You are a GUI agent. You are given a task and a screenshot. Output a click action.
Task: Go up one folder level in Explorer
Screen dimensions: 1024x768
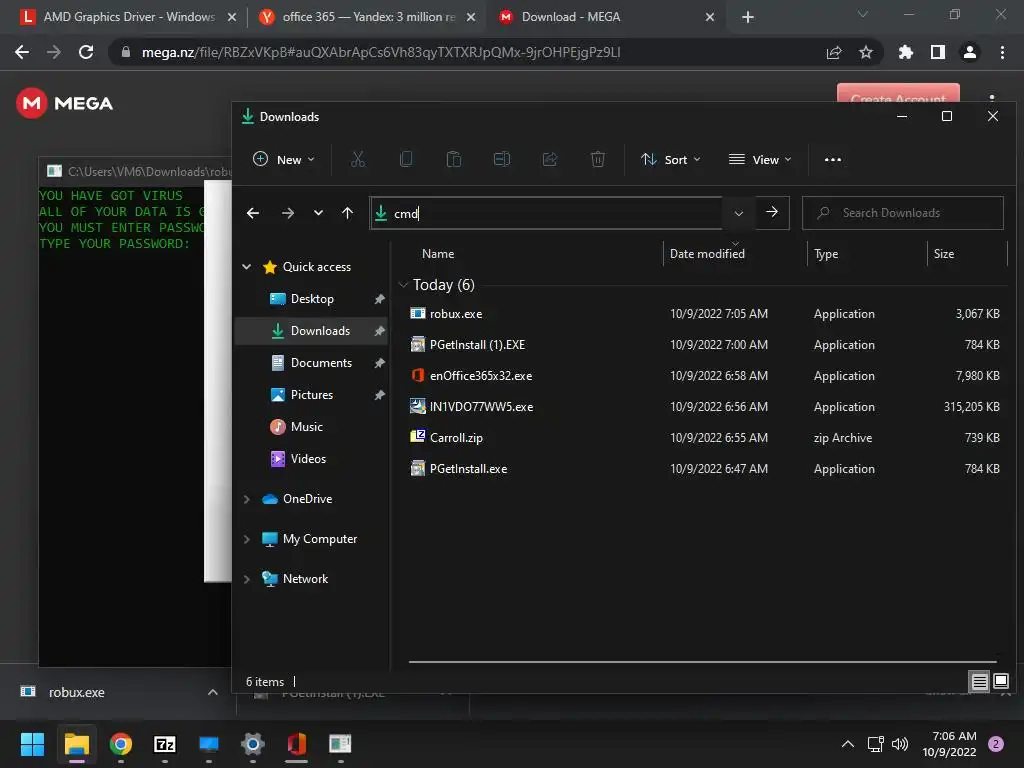[x=347, y=213]
